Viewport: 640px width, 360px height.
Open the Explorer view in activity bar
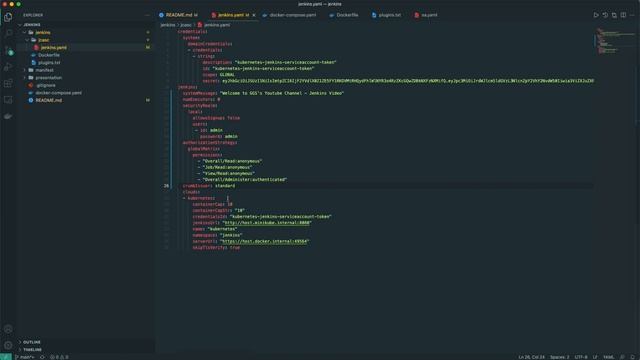coord(8,17)
